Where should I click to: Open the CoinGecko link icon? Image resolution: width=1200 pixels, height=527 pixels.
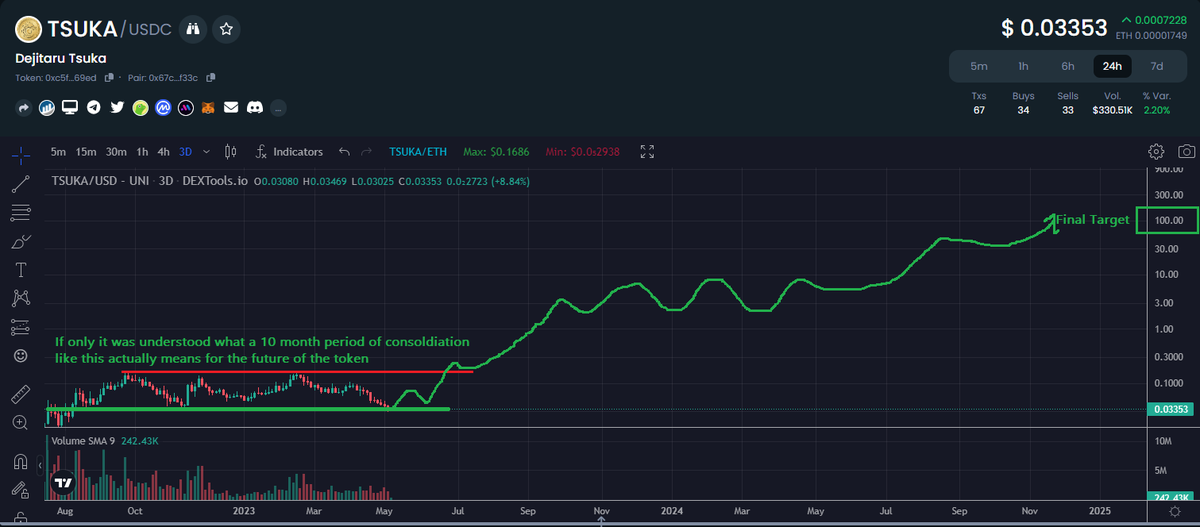point(140,107)
